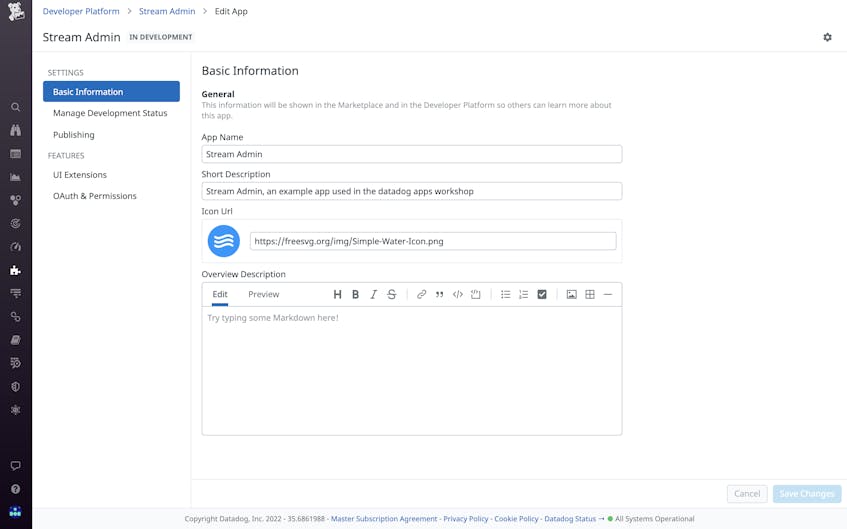Apply strikethrough formatting
Image resolution: width=847 pixels, height=529 pixels.
392,294
